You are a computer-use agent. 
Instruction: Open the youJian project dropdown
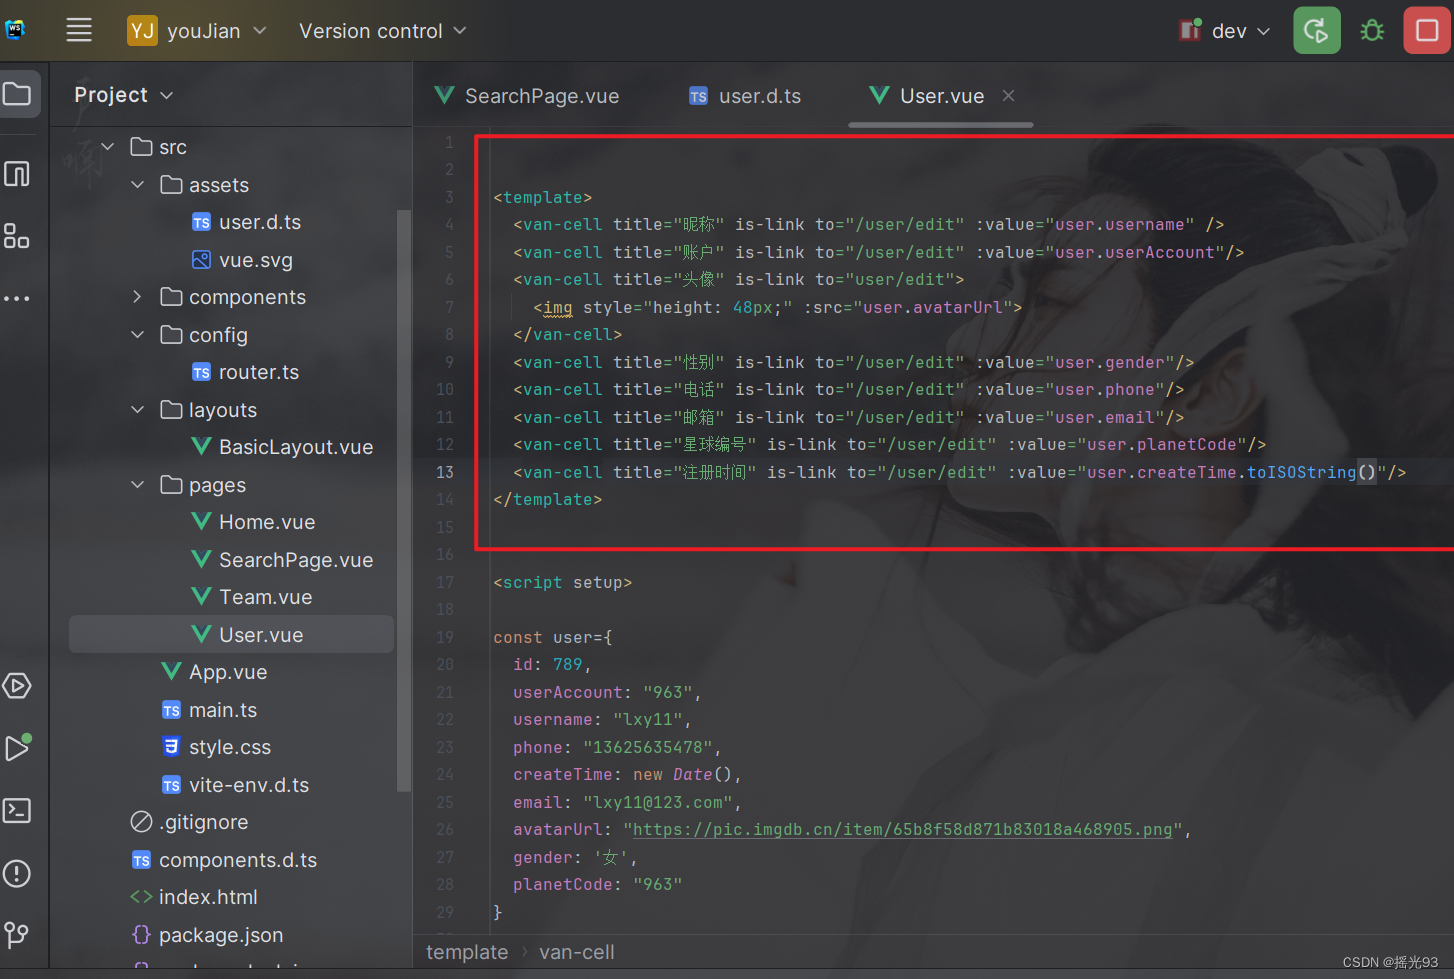(x=217, y=31)
